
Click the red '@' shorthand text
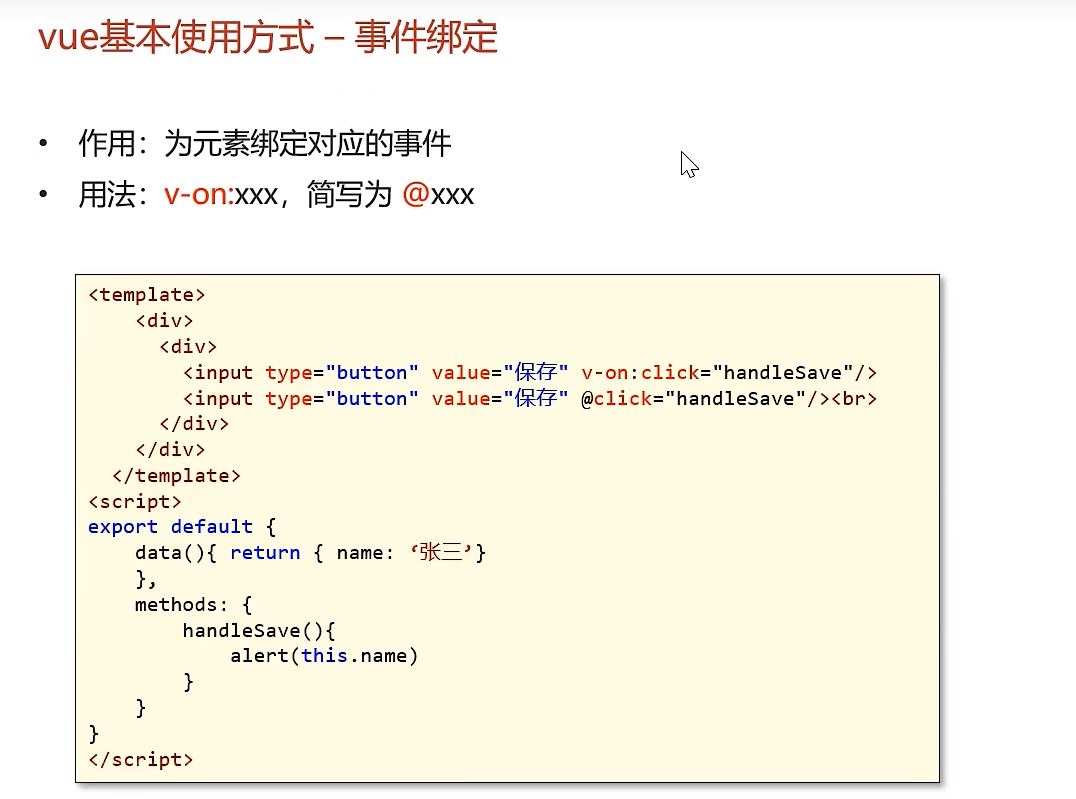tap(416, 195)
